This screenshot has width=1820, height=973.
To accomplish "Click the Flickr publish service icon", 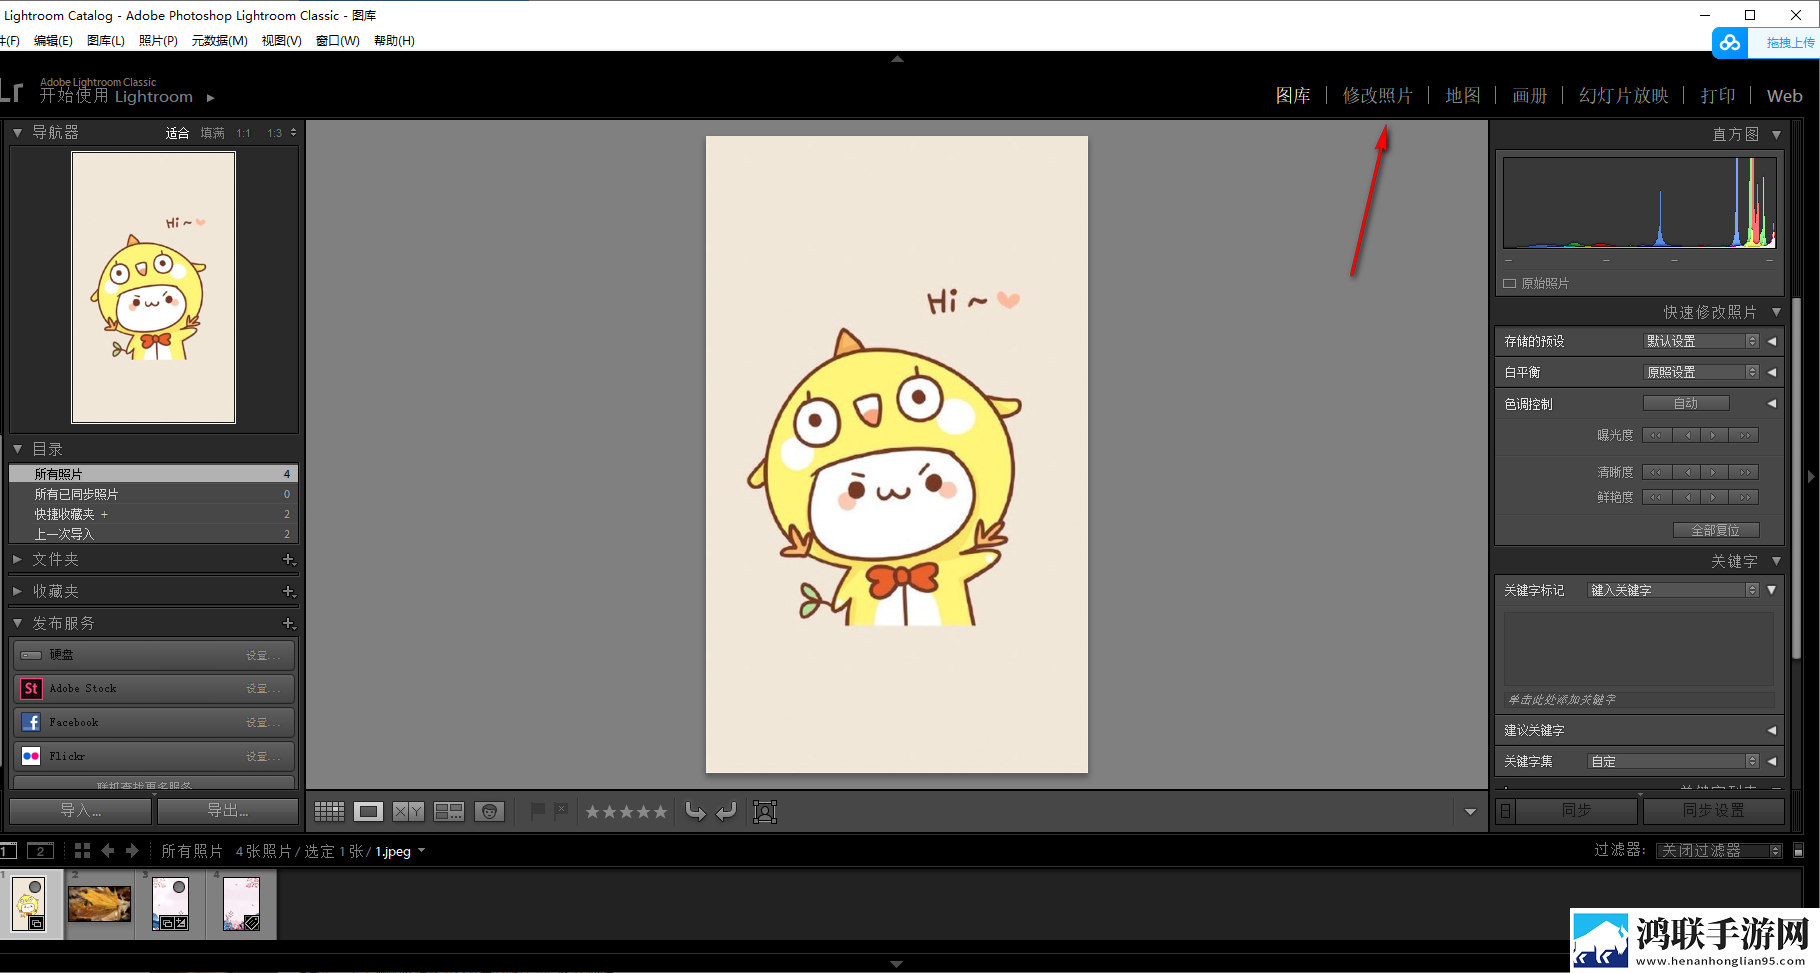I will (x=31, y=756).
